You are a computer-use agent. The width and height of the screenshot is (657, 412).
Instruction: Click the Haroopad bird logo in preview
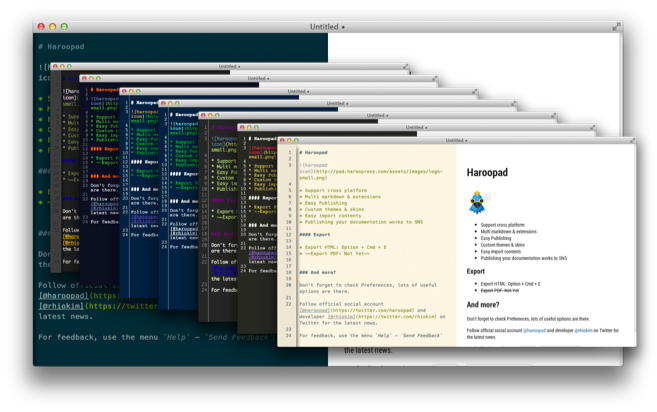pos(477,202)
